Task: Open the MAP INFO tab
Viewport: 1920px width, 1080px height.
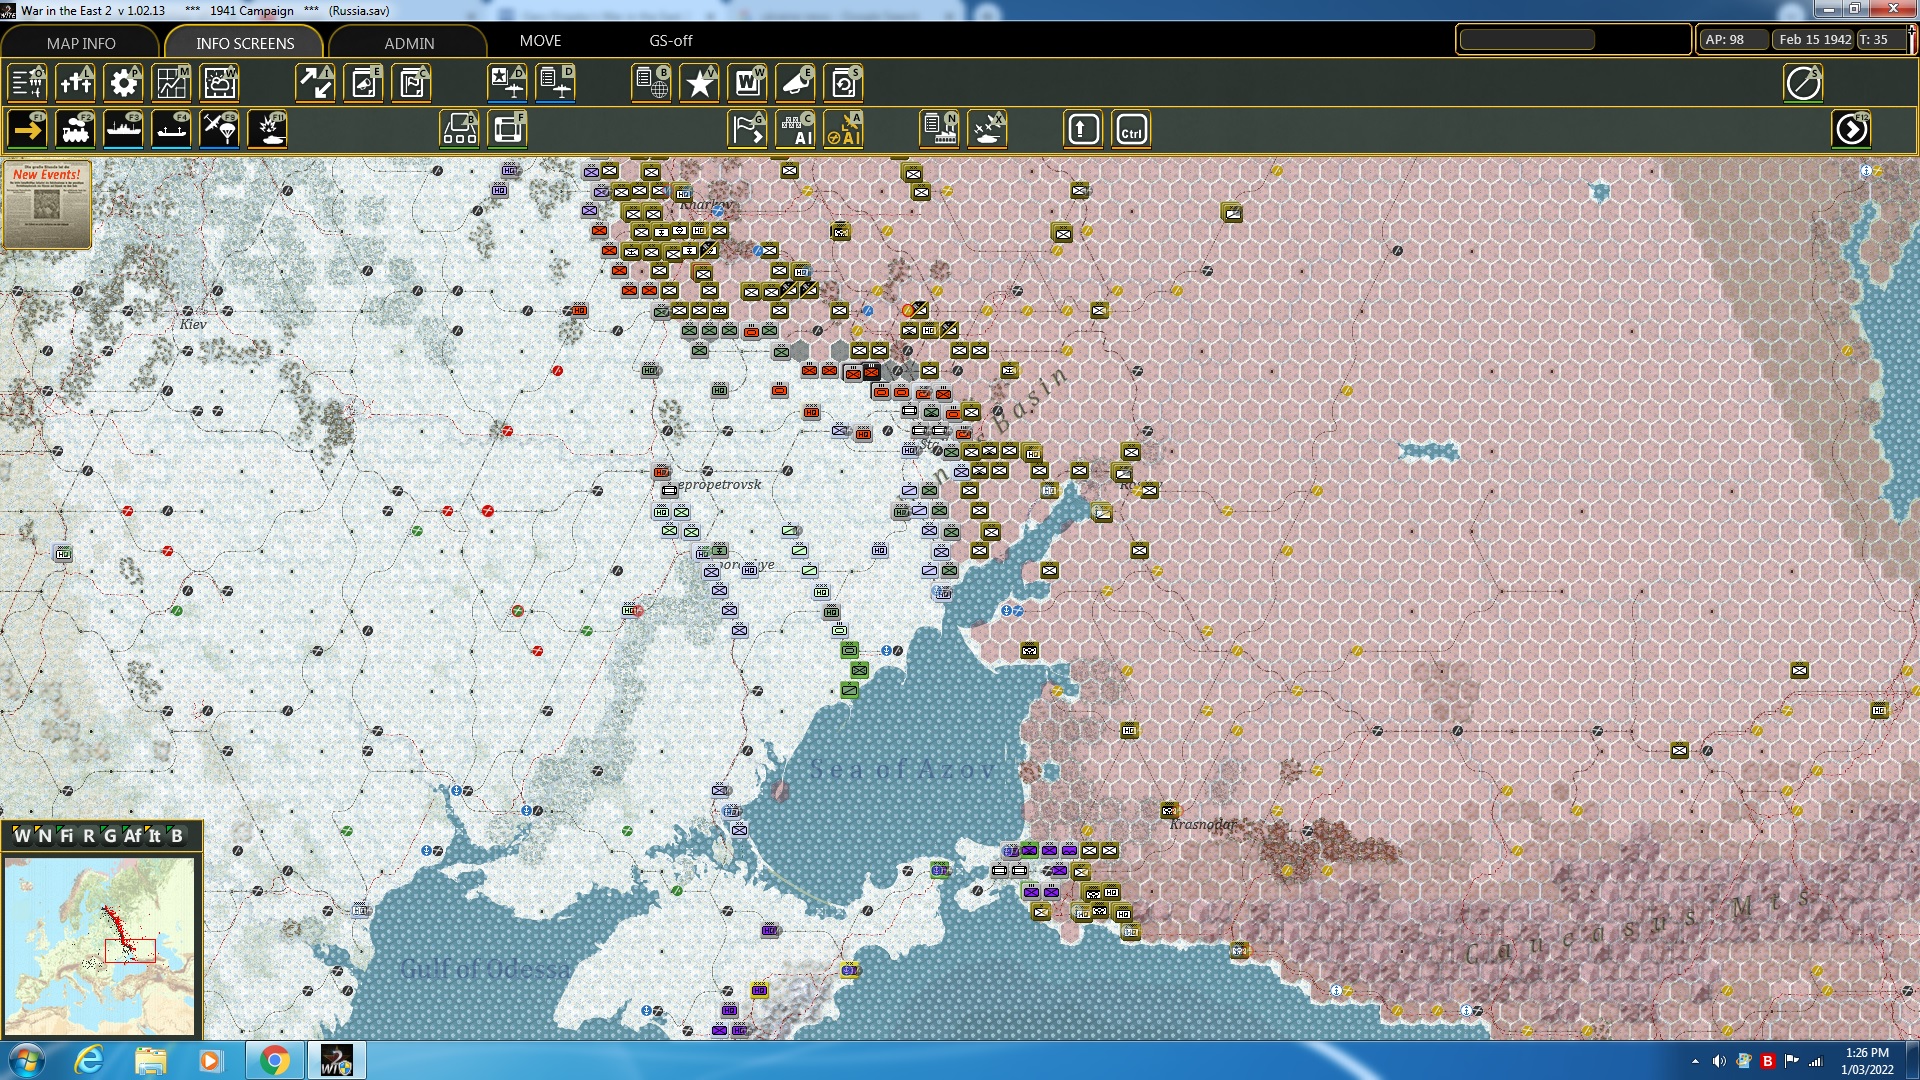Action: click(x=81, y=43)
